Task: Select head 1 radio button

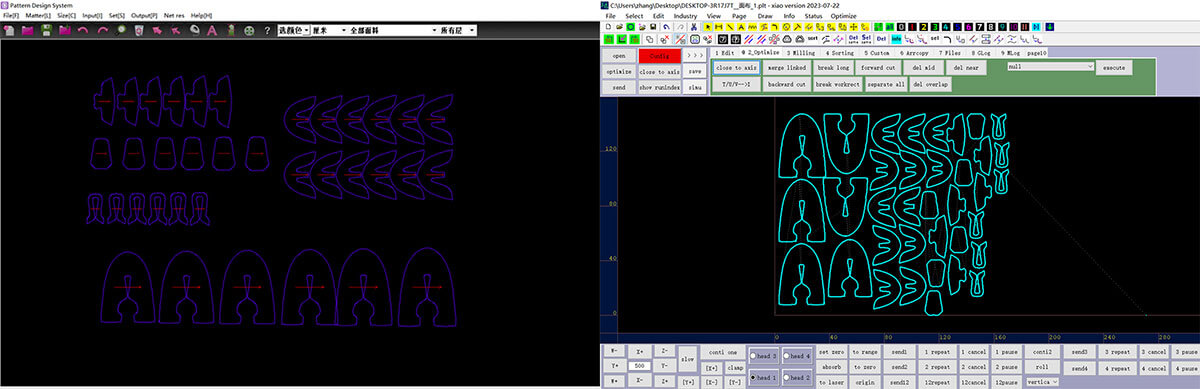Action: (764, 378)
